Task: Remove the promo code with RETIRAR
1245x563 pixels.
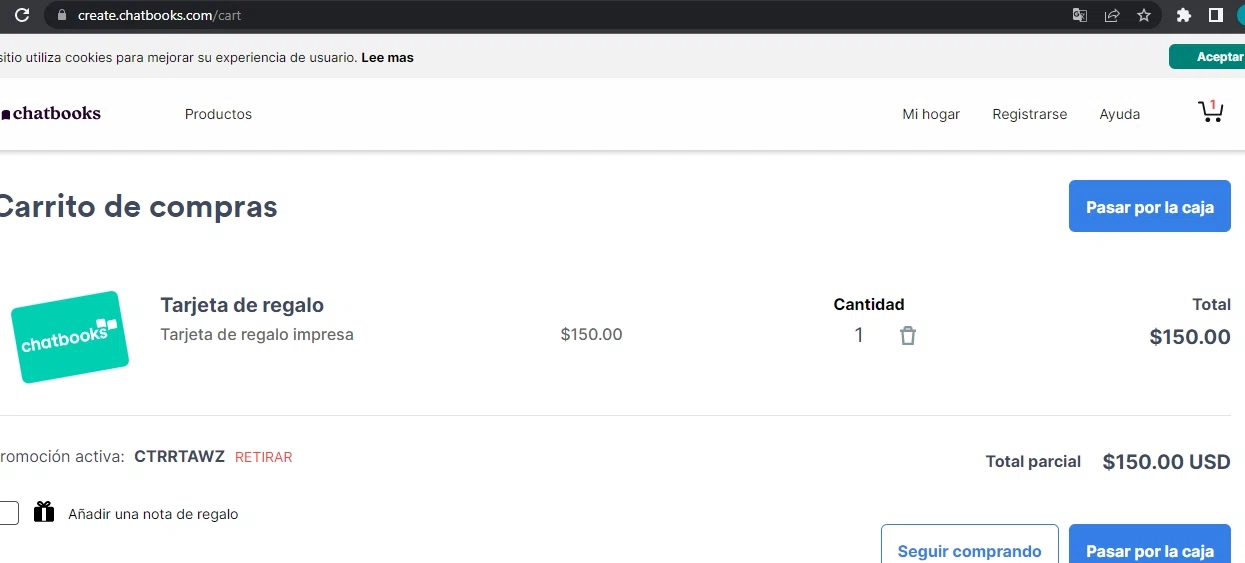Action: coord(264,457)
